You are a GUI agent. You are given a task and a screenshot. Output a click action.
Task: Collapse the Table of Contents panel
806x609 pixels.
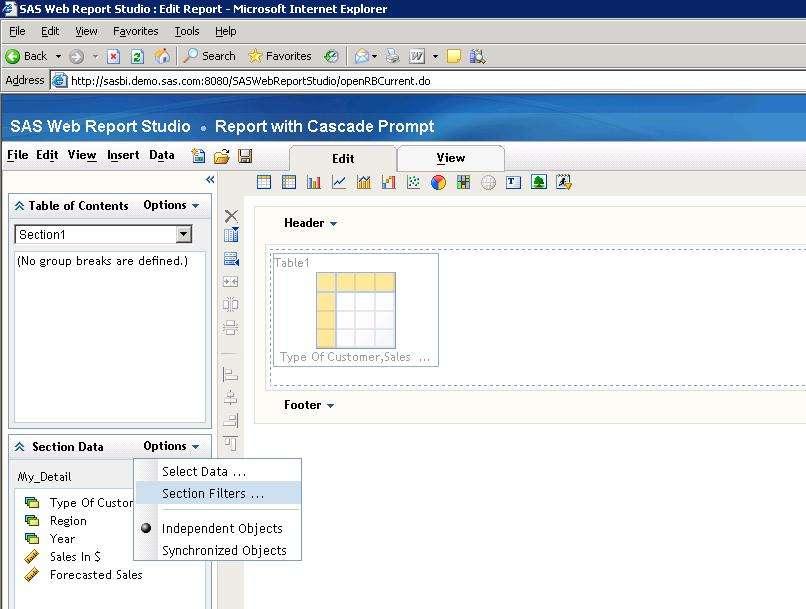click(x=20, y=206)
